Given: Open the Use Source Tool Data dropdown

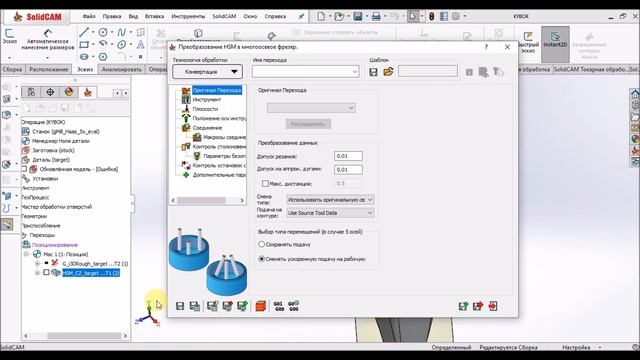Looking at the screenshot, I should click(x=330, y=213).
